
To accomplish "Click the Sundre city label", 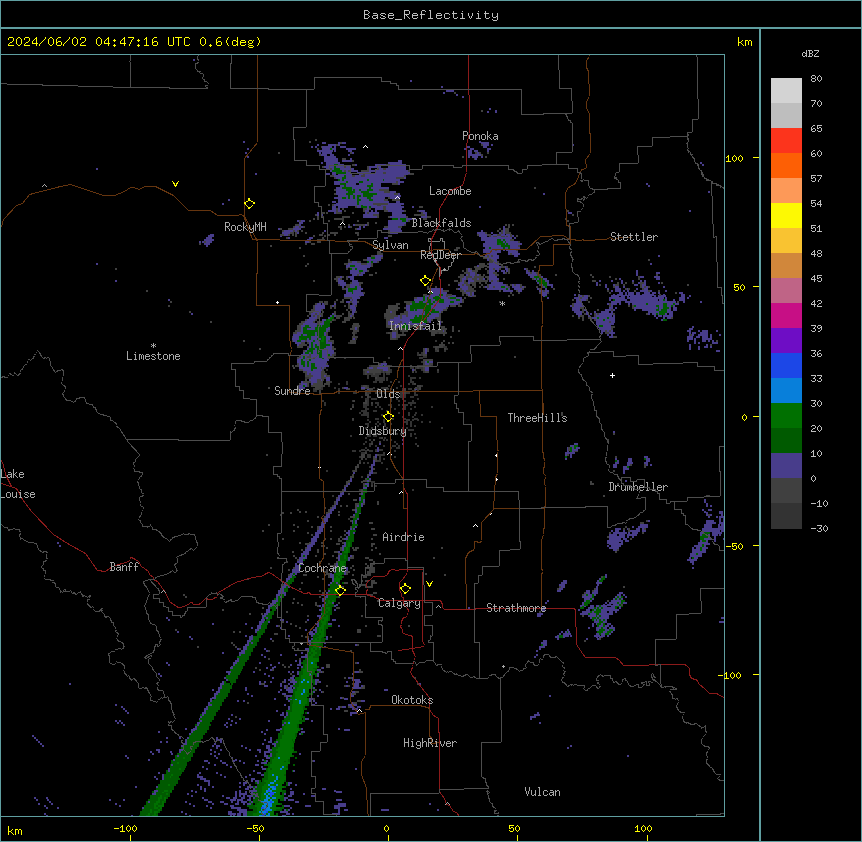I will click(x=292, y=391).
